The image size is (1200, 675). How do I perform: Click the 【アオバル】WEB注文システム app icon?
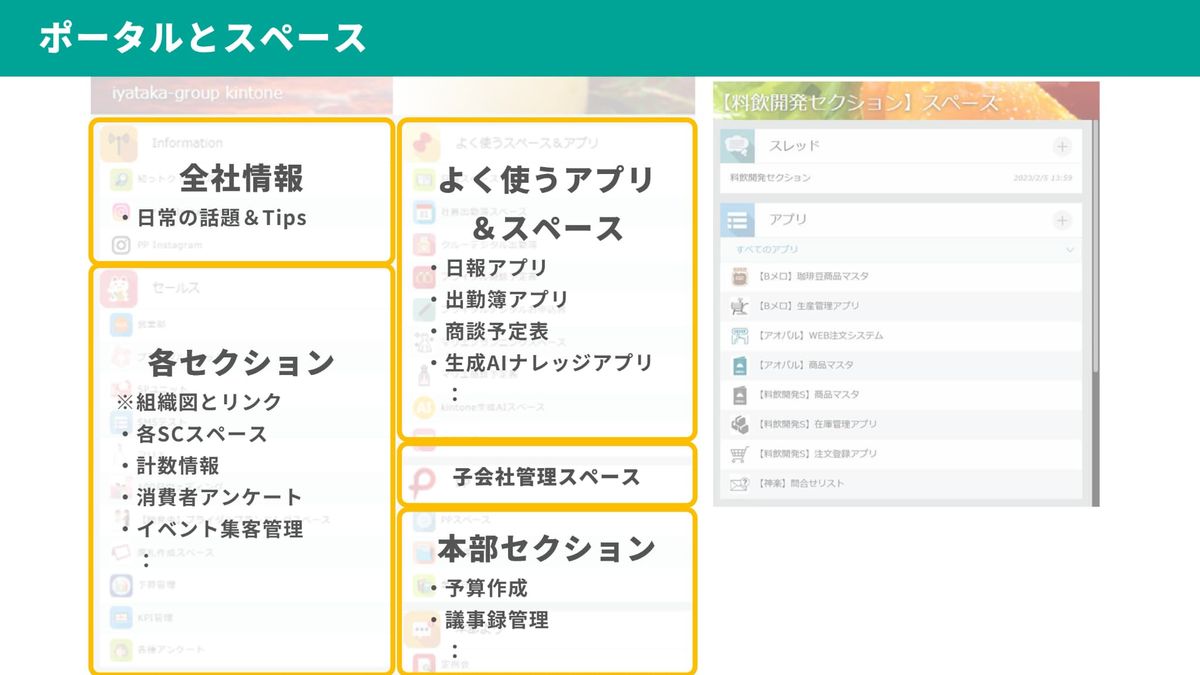coord(740,335)
